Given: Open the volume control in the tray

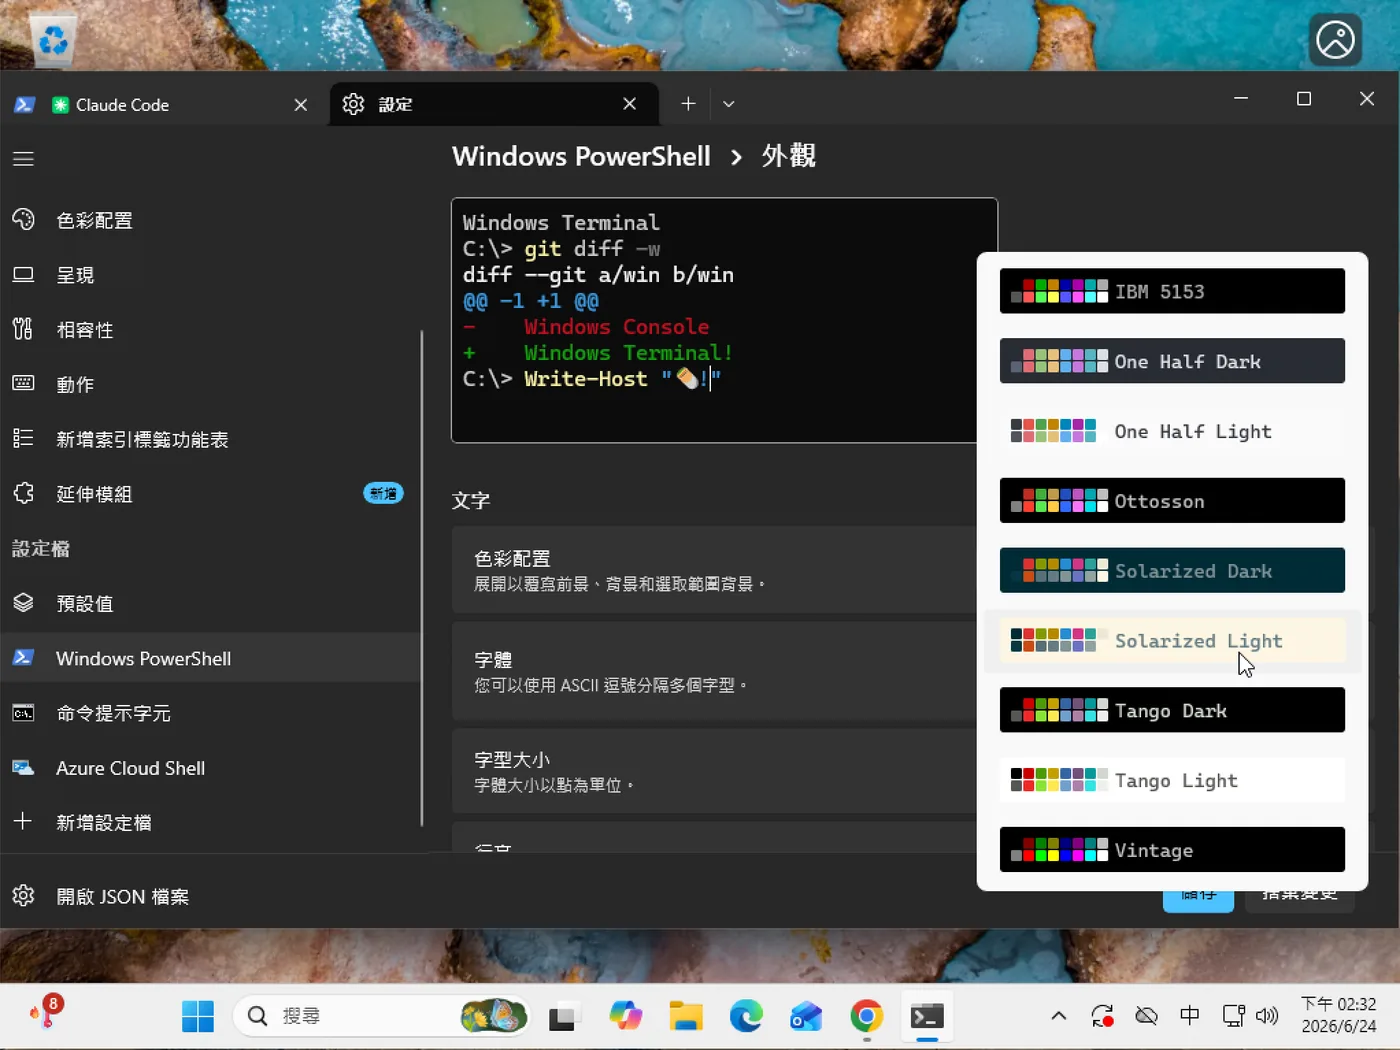Looking at the screenshot, I should click(x=1267, y=1016).
